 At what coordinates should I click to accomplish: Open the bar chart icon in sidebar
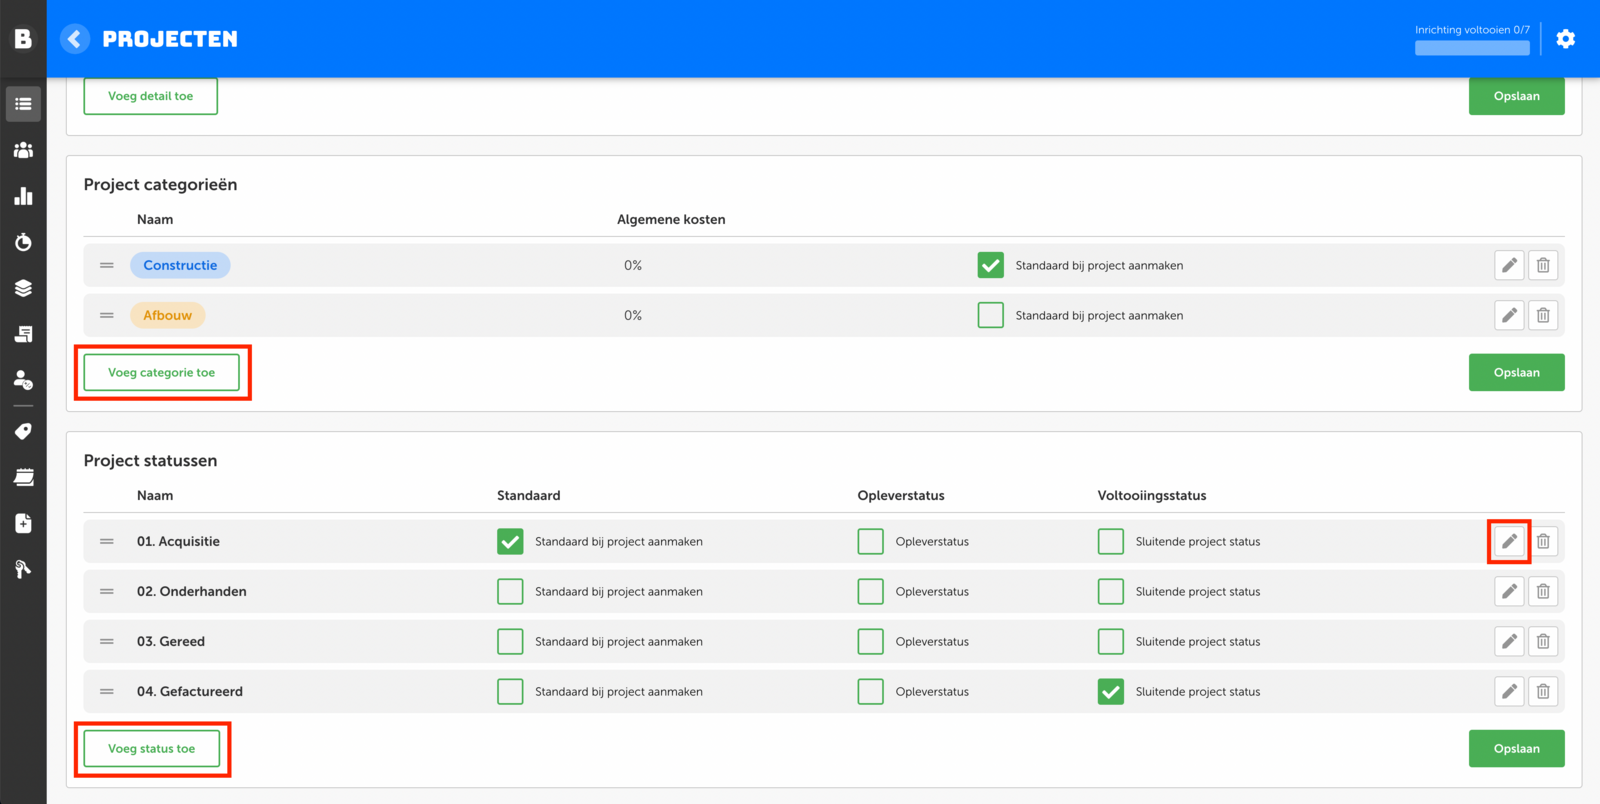click(x=23, y=196)
